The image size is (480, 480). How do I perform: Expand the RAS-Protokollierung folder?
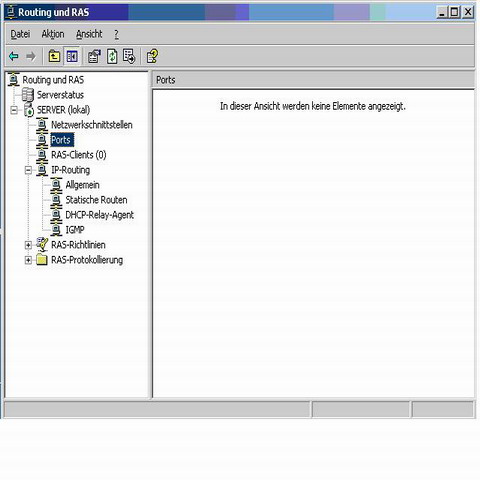tap(28, 260)
